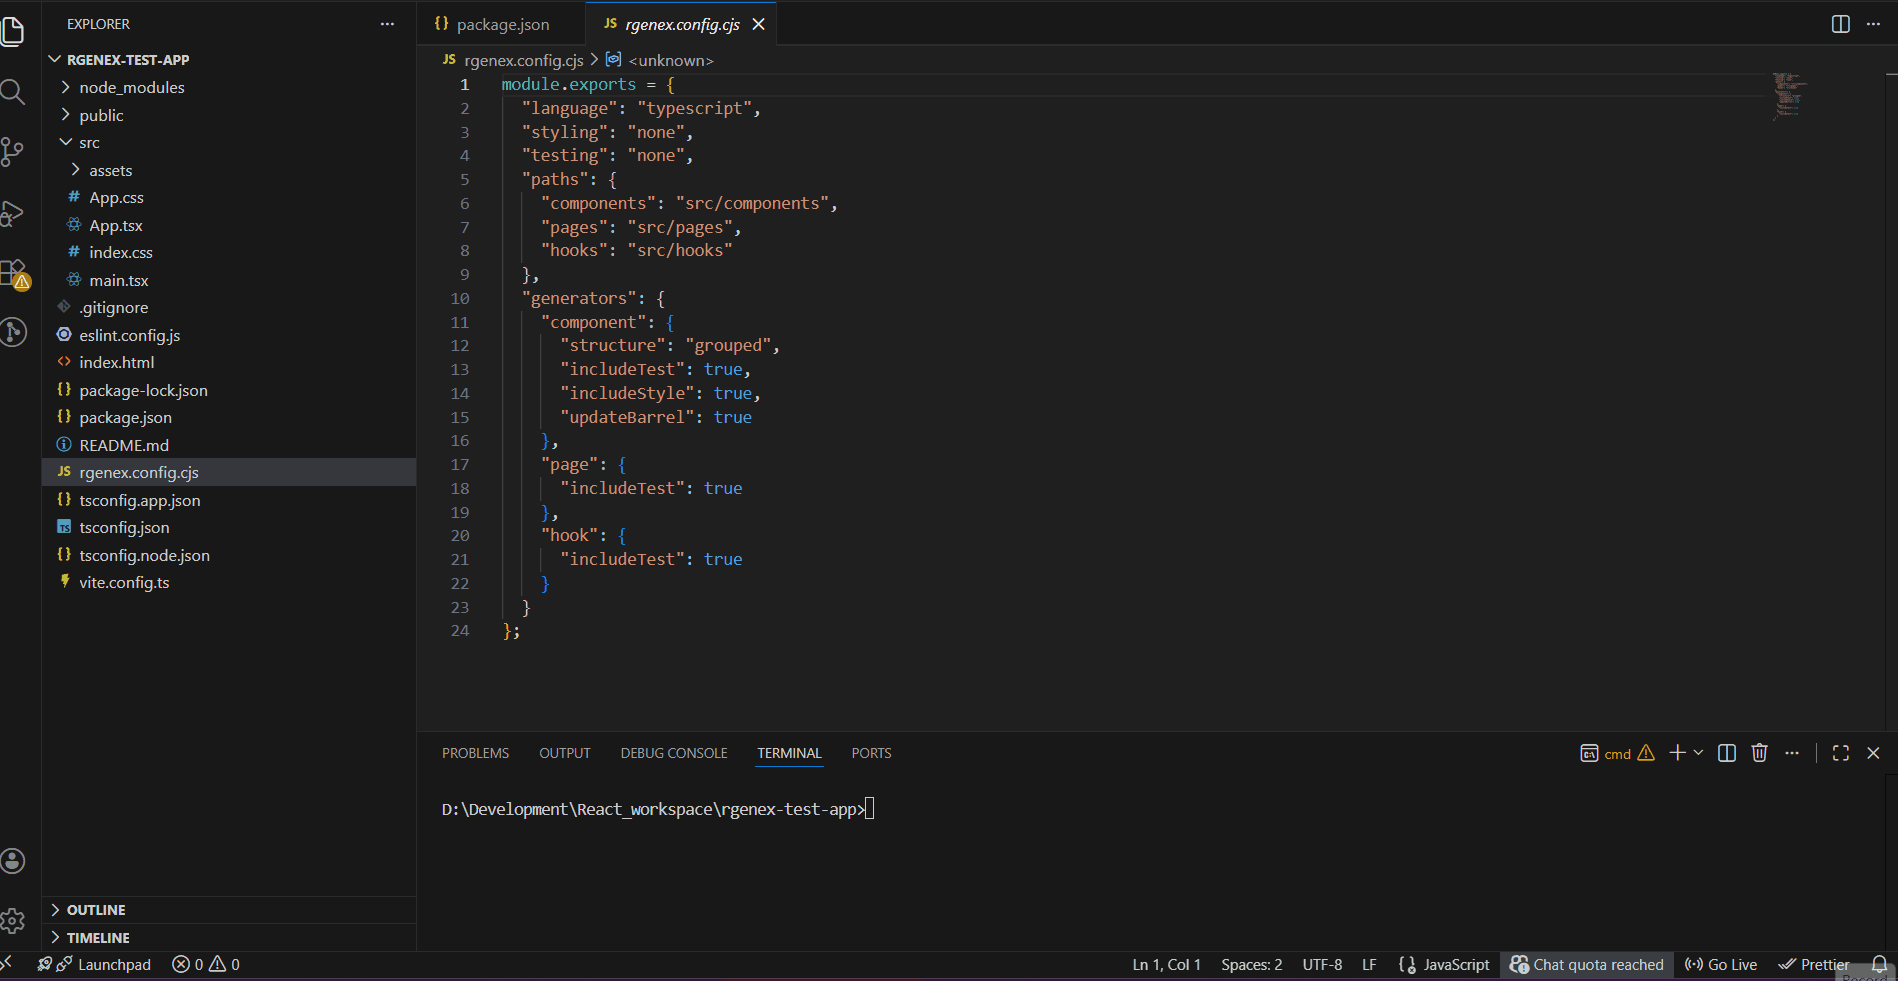The height and width of the screenshot is (981, 1898).
Task: Open the terminal launch profile dropdown
Action: [x=1698, y=753]
